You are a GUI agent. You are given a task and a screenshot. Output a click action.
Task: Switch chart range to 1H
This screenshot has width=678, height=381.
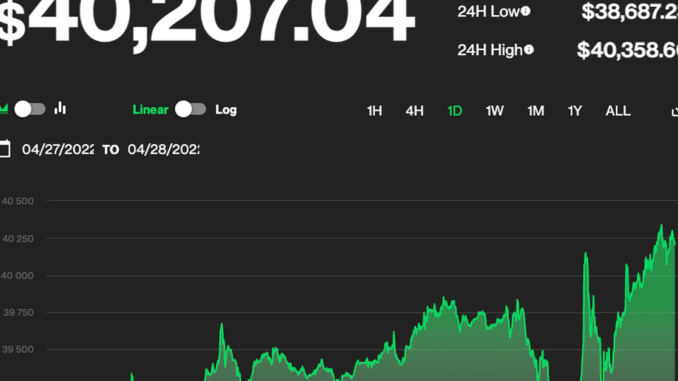(x=374, y=111)
